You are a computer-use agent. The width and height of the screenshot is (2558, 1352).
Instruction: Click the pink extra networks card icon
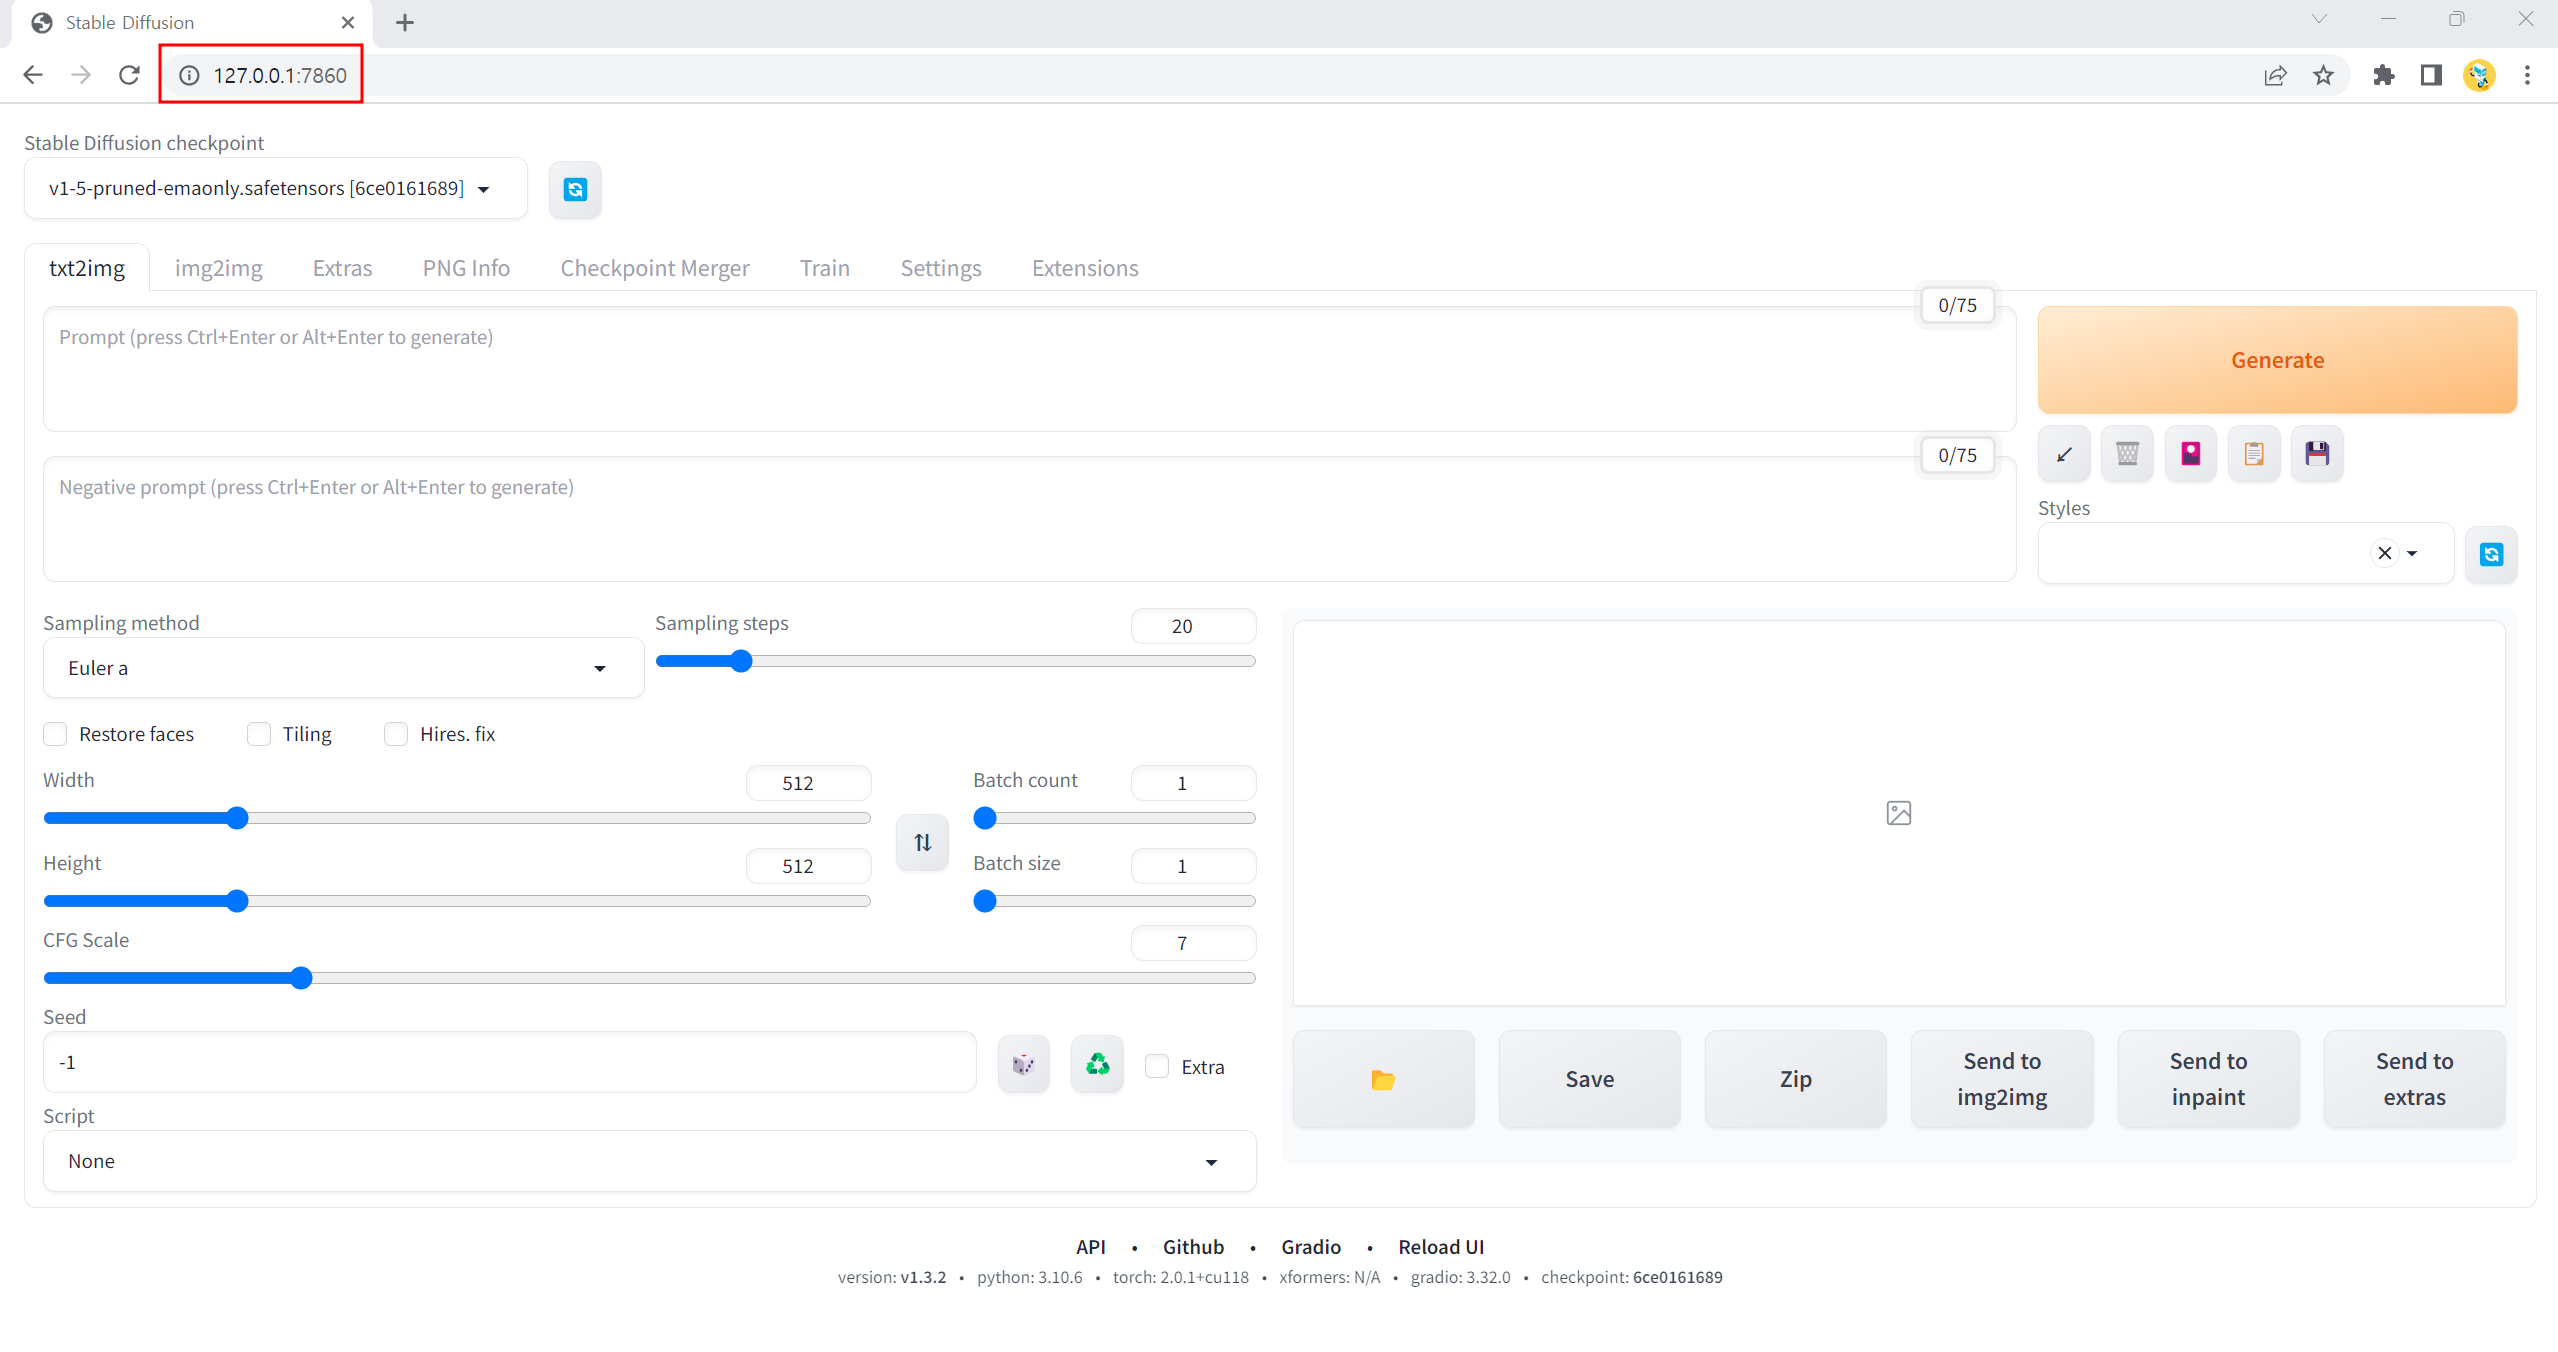click(x=2190, y=454)
